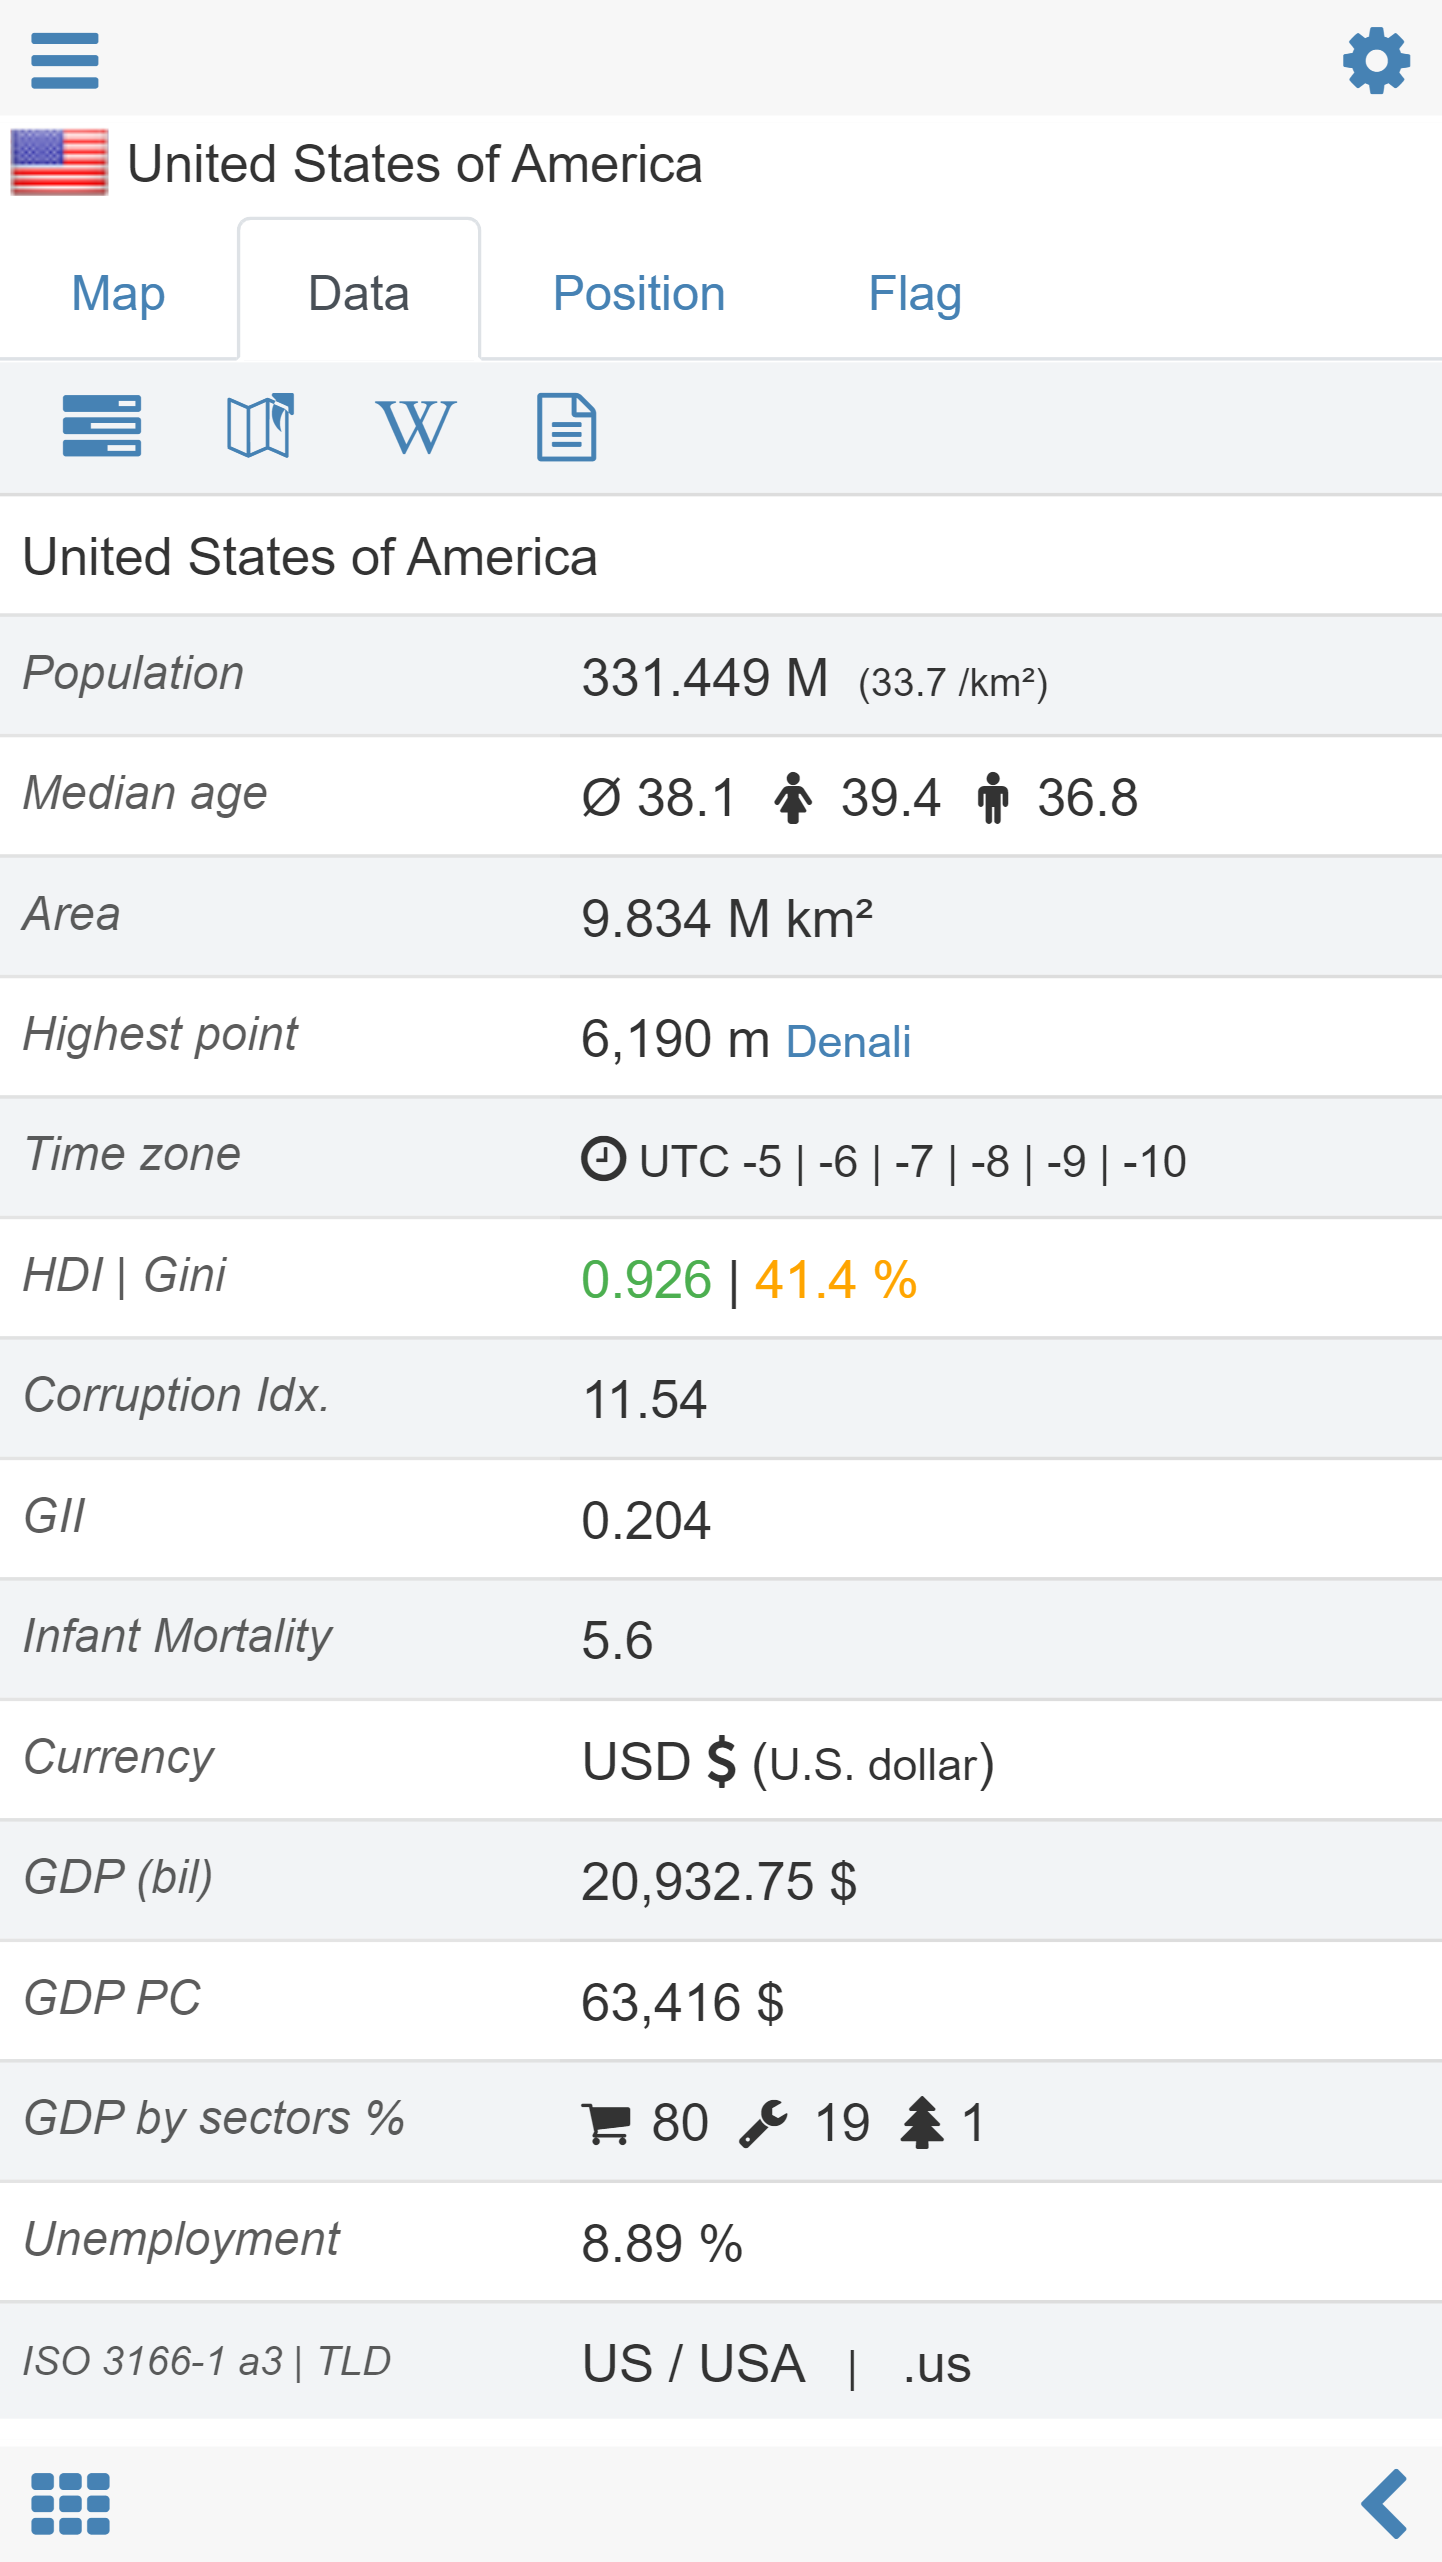
Task: Switch to the Map tab
Action: (118, 293)
